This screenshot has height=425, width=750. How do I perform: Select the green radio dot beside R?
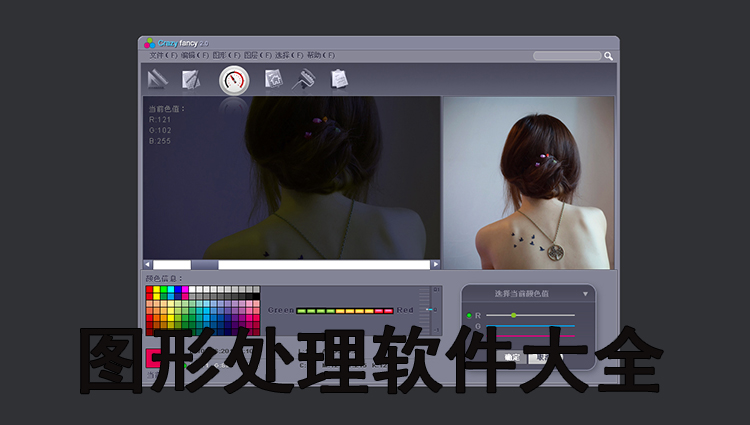[469, 316]
